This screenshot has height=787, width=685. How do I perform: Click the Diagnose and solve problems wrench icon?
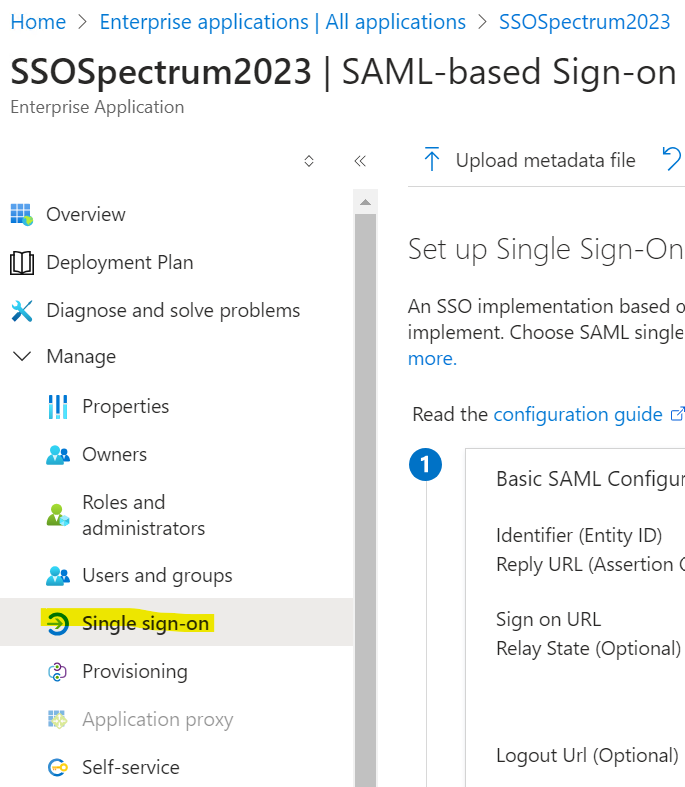point(21,311)
